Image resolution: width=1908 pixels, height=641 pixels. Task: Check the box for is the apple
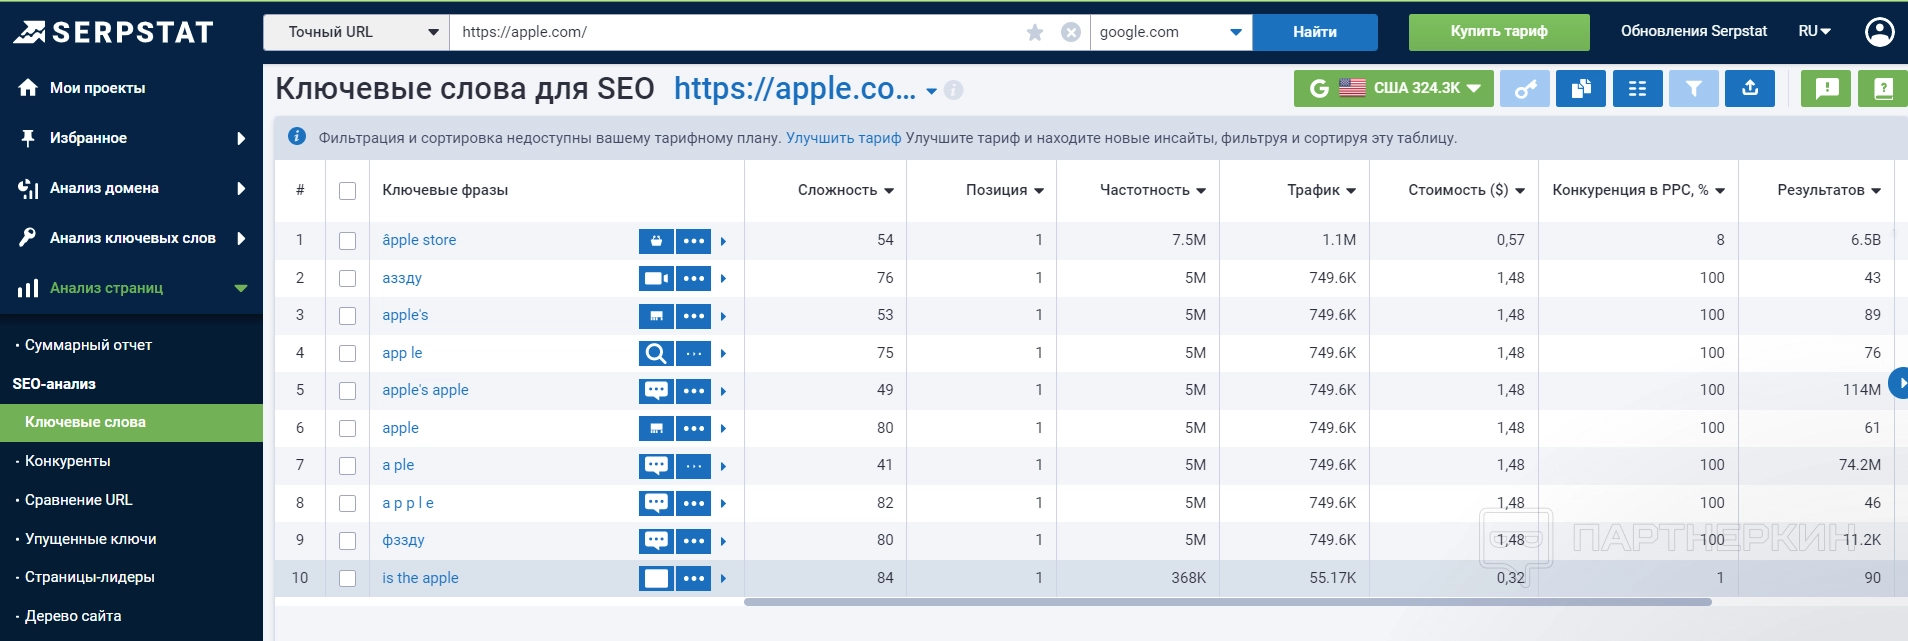[x=347, y=578]
